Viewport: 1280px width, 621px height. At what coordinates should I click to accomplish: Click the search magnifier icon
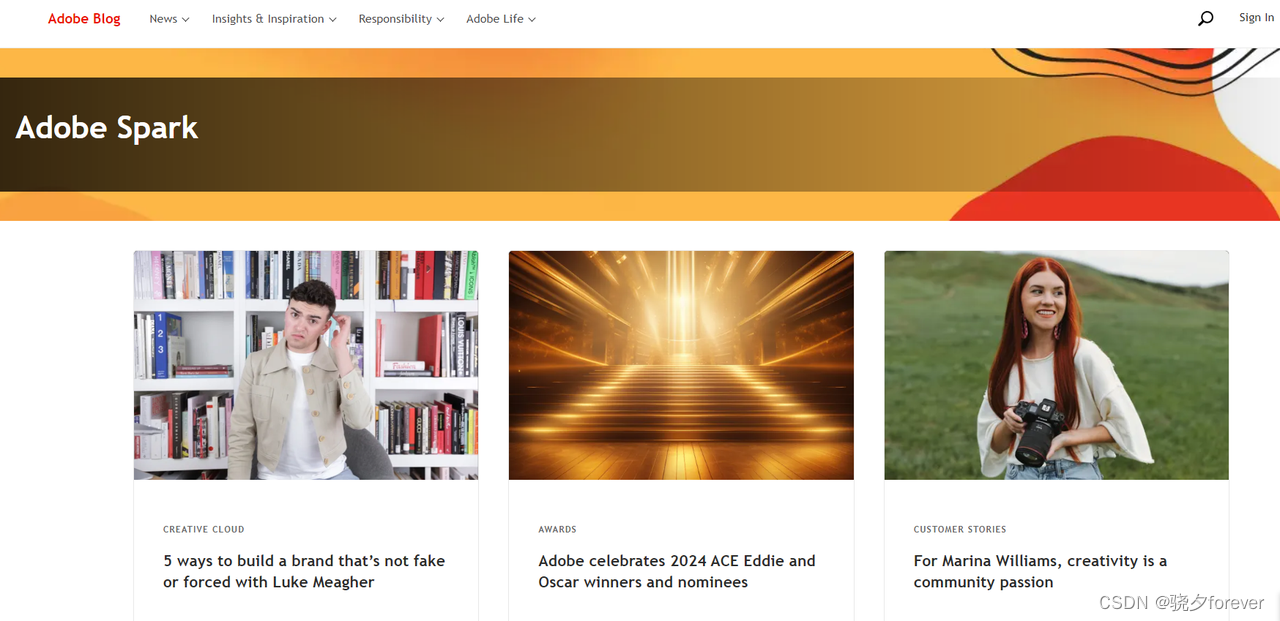(1205, 18)
